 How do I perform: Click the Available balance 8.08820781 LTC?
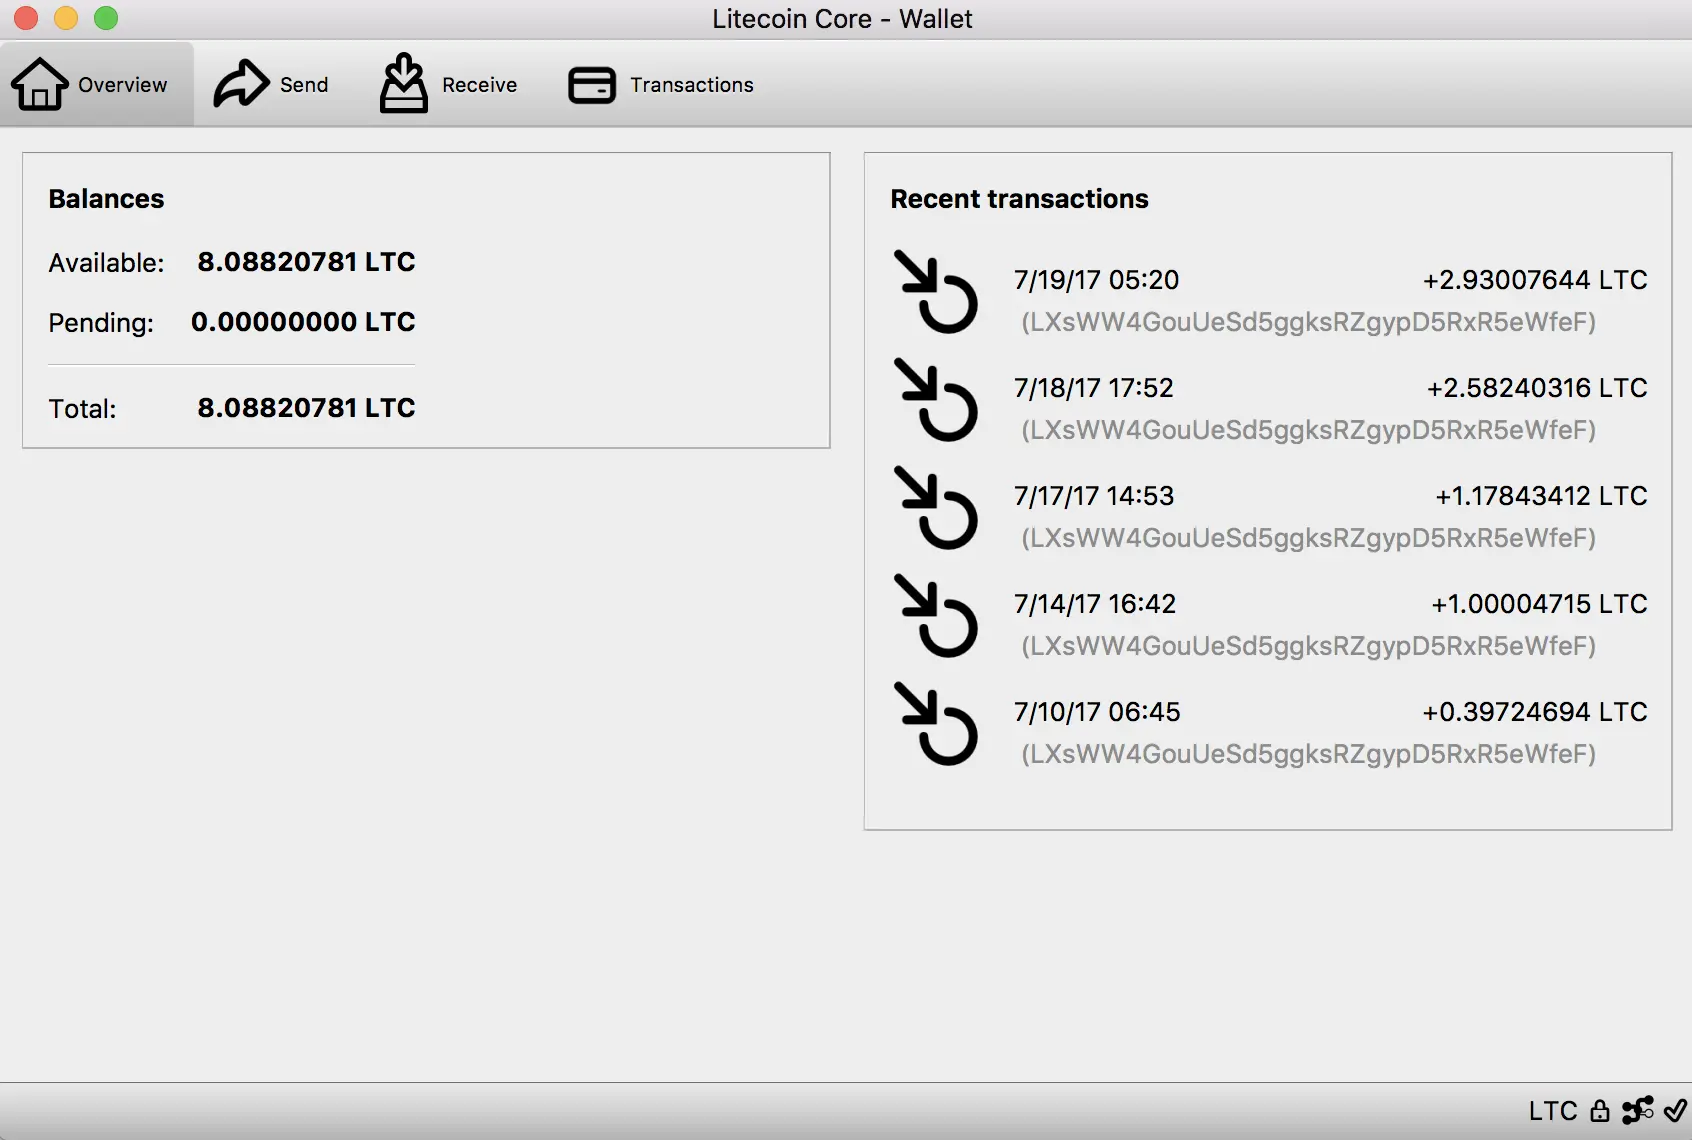[x=306, y=262]
